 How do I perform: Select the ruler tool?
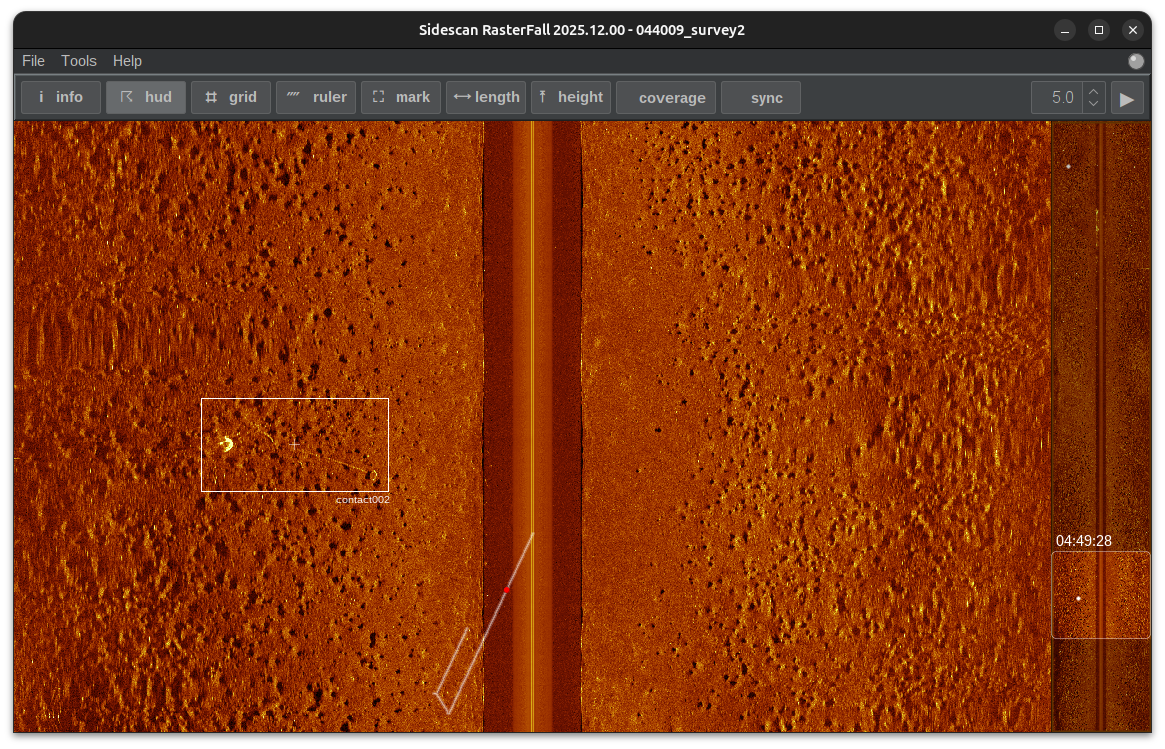[x=316, y=98]
